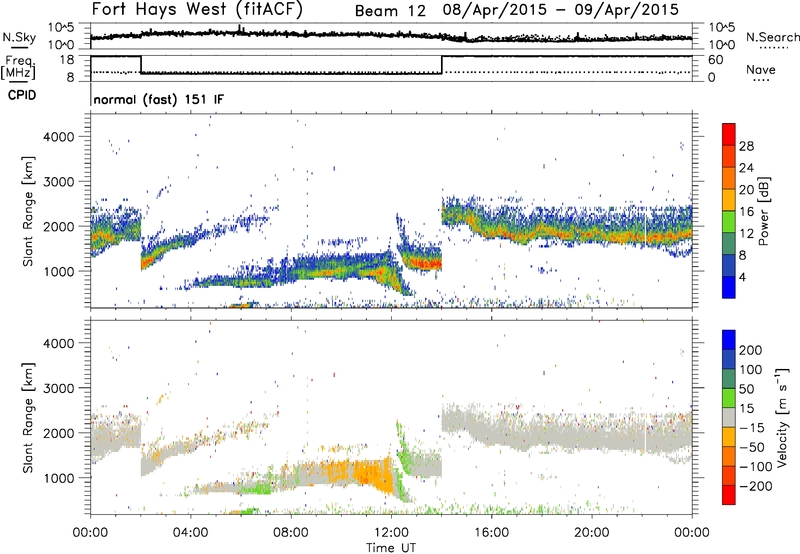
Task: Click the 'N.Search' legend label
Action: coord(772,37)
